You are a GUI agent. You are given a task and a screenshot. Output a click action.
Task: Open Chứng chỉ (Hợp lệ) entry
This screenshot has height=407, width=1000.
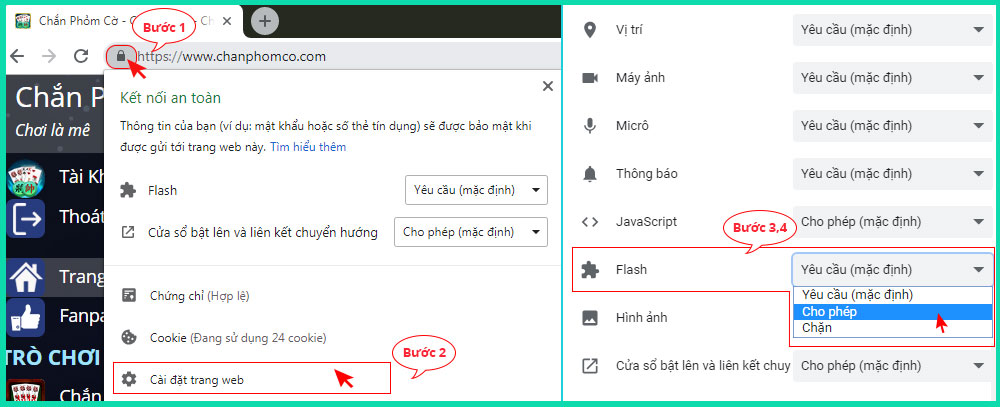click(x=200, y=296)
